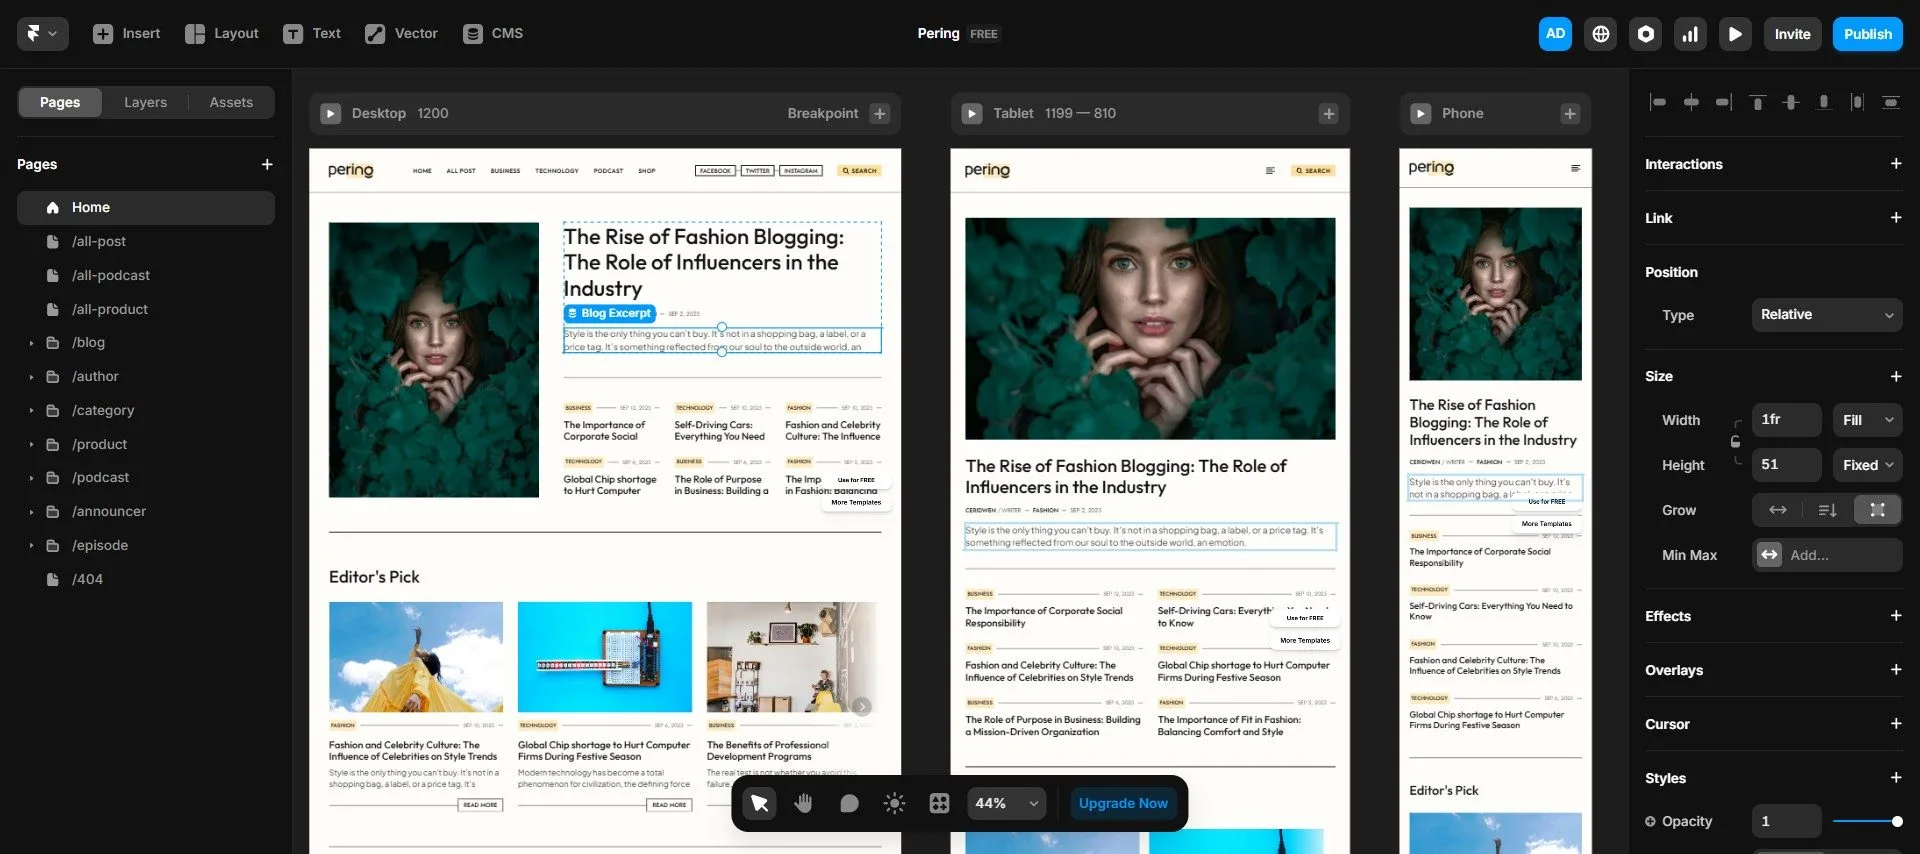Open the analytics bar chart icon

1690,34
